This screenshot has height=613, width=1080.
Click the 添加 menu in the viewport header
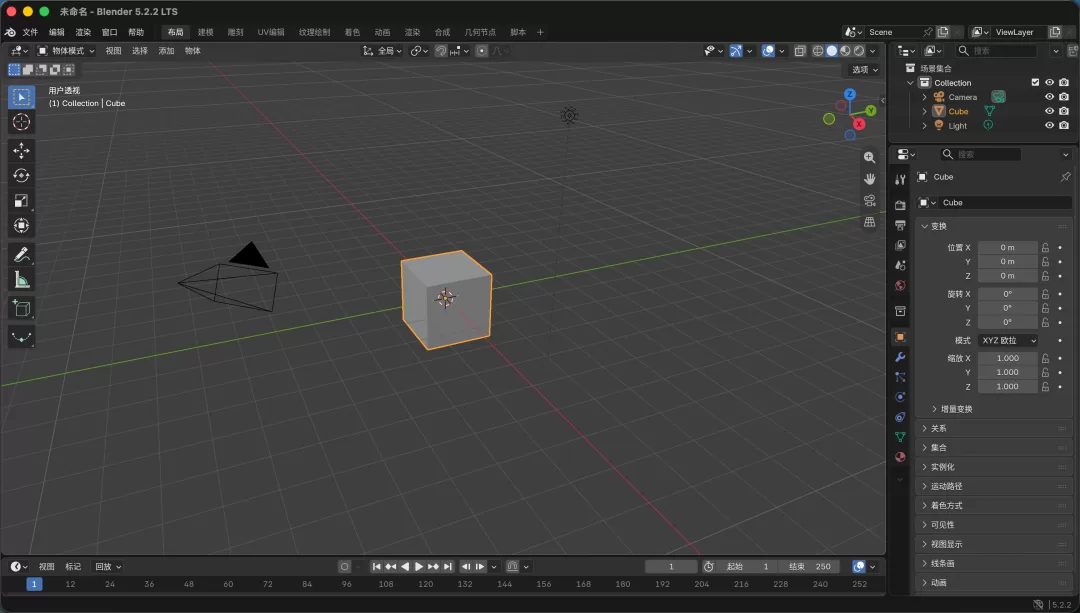(167, 51)
